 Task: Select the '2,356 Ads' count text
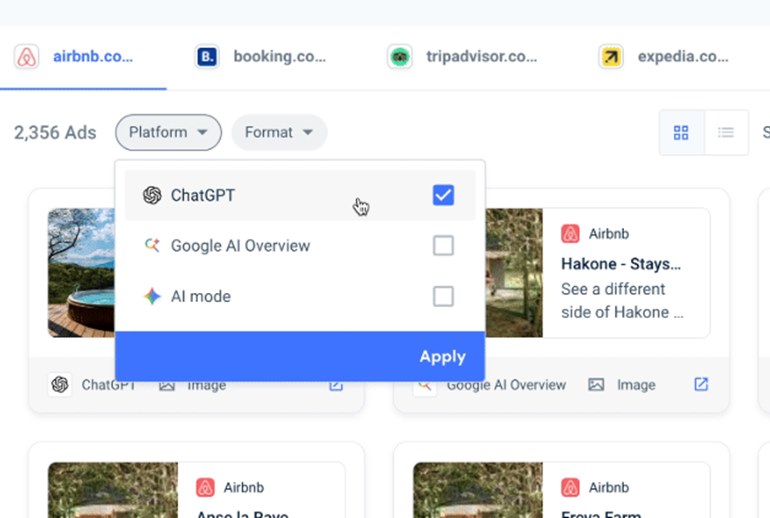pyautogui.click(x=55, y=133)
